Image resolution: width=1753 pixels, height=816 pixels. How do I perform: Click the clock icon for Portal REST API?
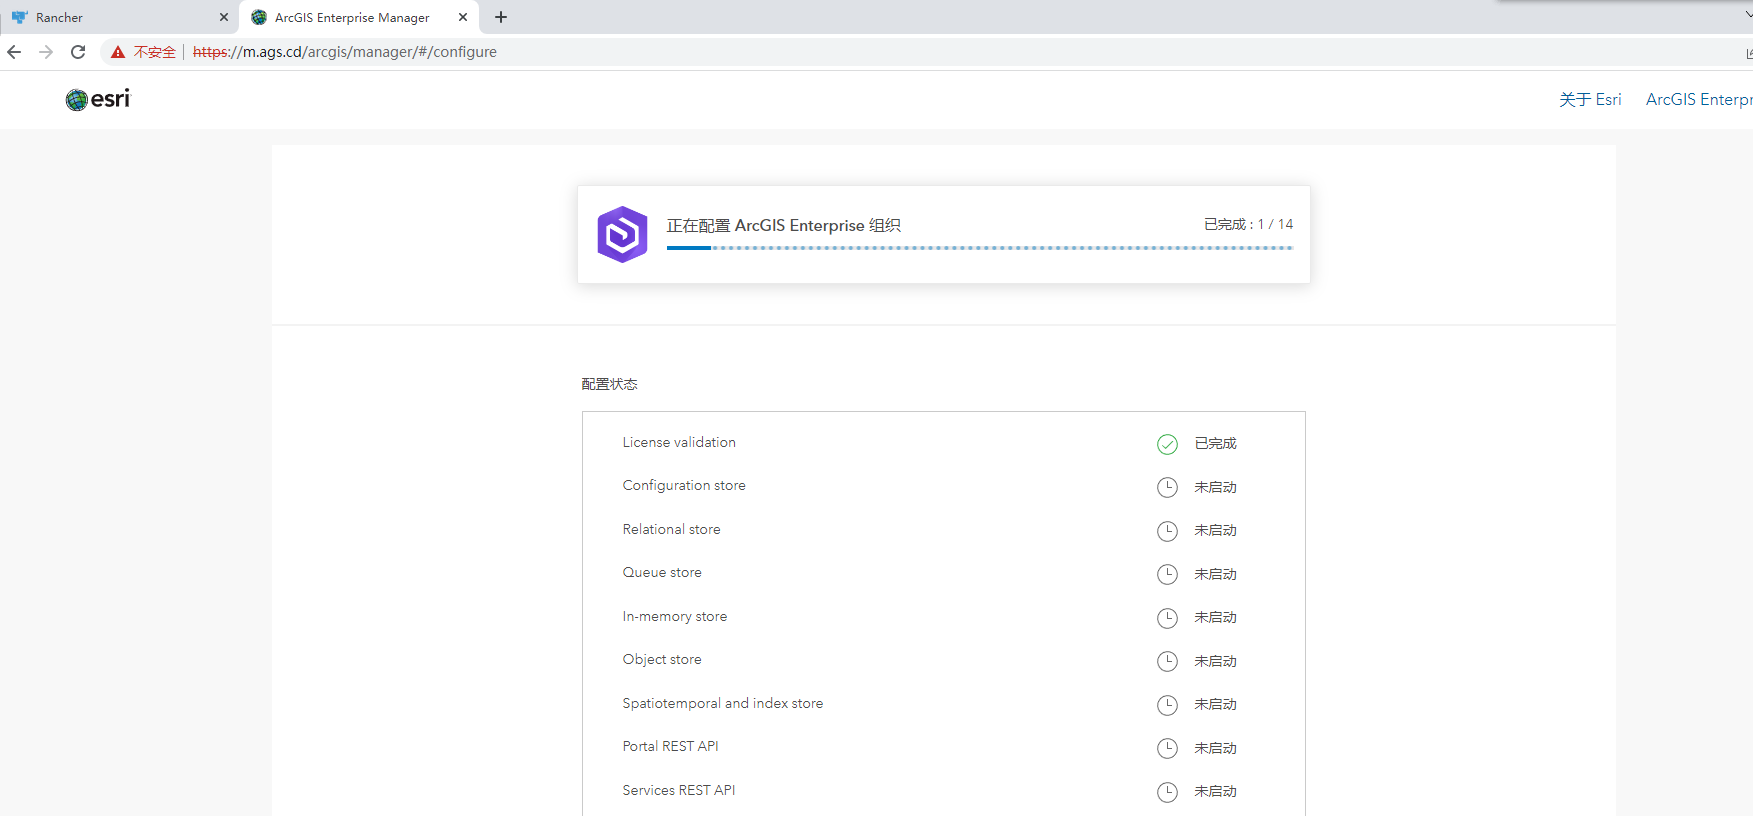[x=1167, y=748]
